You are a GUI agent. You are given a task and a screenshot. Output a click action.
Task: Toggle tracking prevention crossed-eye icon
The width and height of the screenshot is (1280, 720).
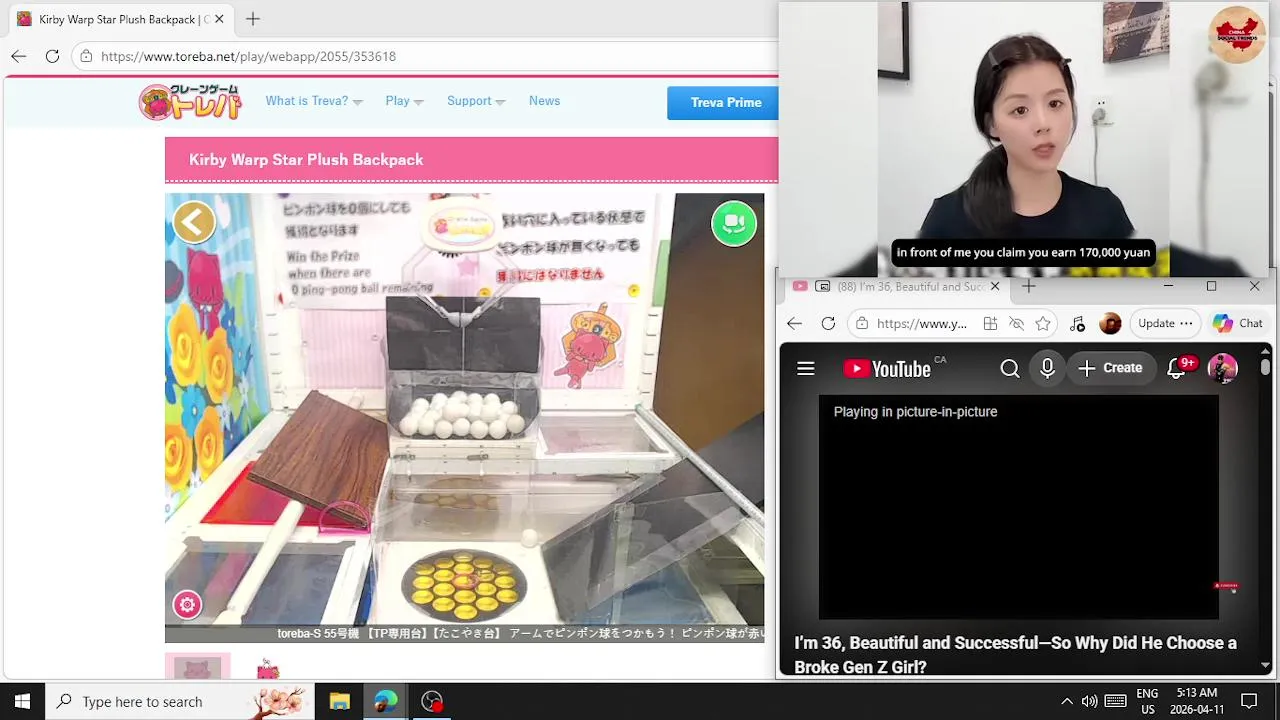click(x=1016, y=323)
